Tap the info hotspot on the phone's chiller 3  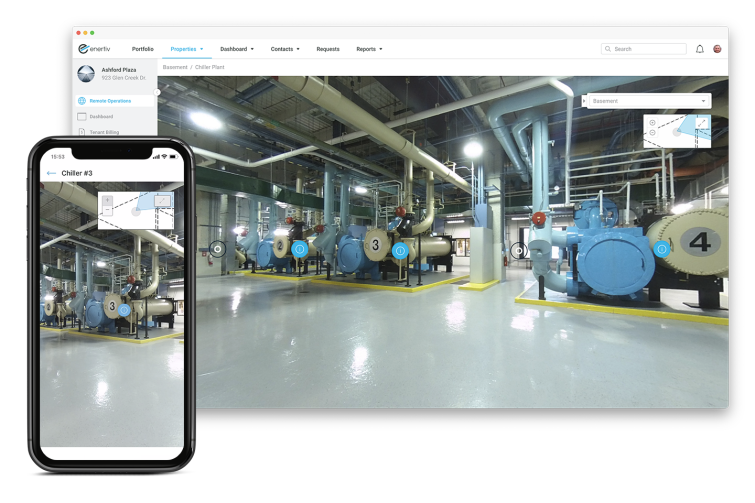tap(125, 310)
